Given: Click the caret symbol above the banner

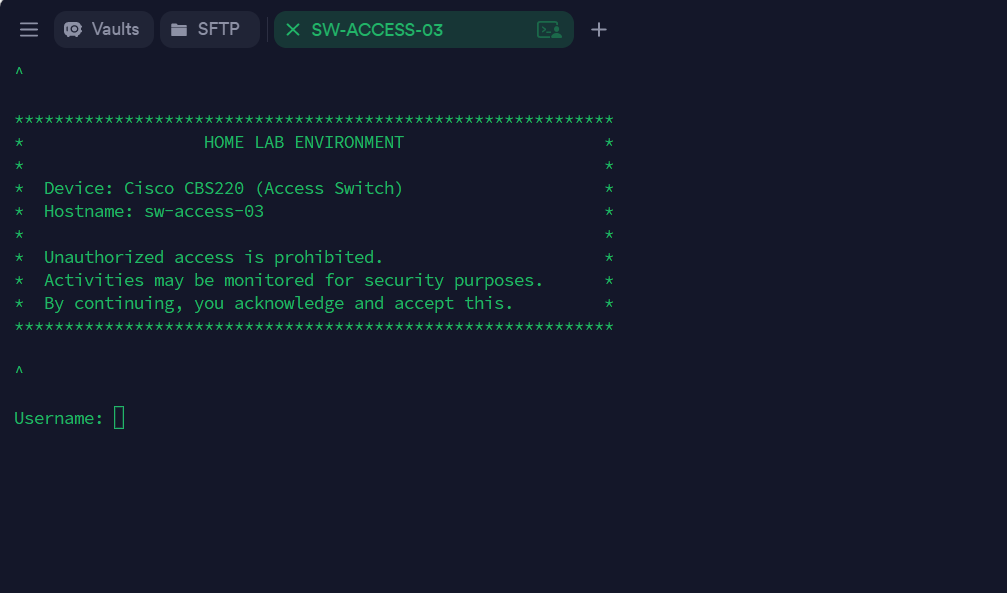Looking at the screenshot, I should point(19,73).
